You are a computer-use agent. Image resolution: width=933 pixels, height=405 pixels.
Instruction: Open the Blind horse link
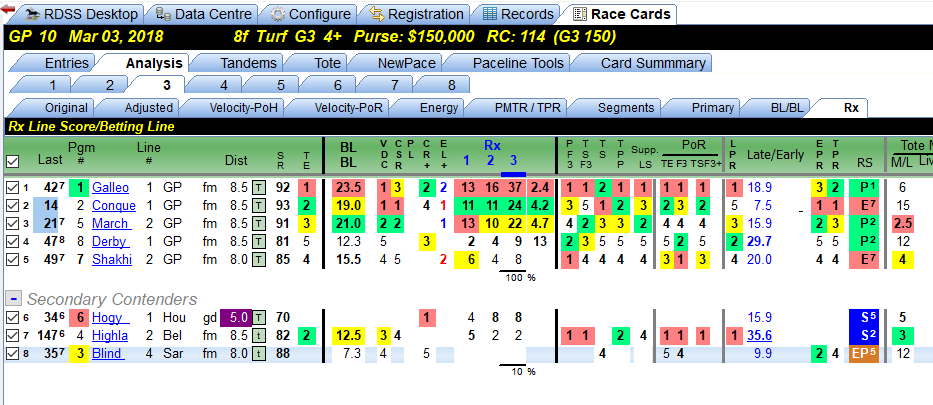click(108, 354)
